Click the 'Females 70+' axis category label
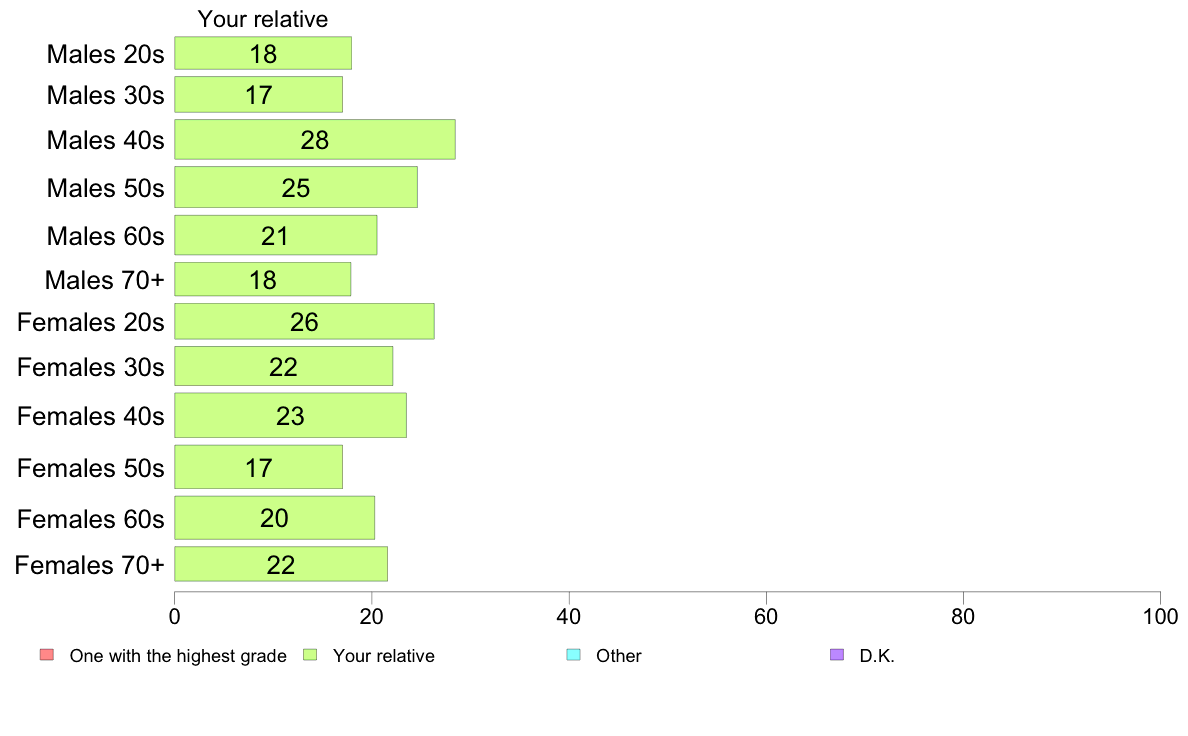Viewport: 1188px width, 736px height. coord(89,565)
